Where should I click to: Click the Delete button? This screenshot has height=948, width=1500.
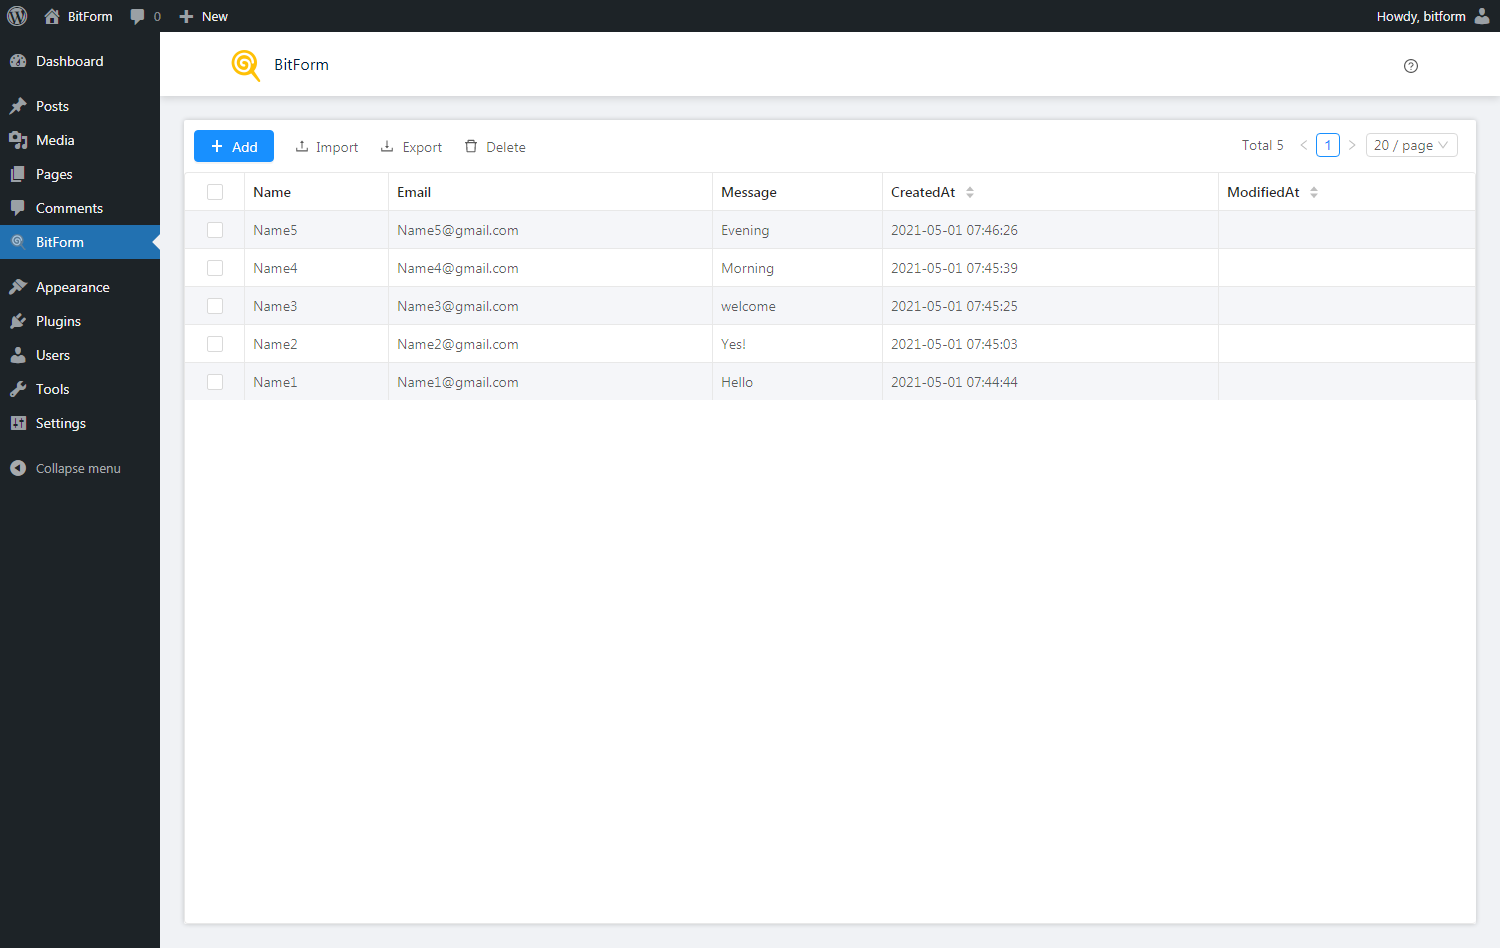click(495, 147)
